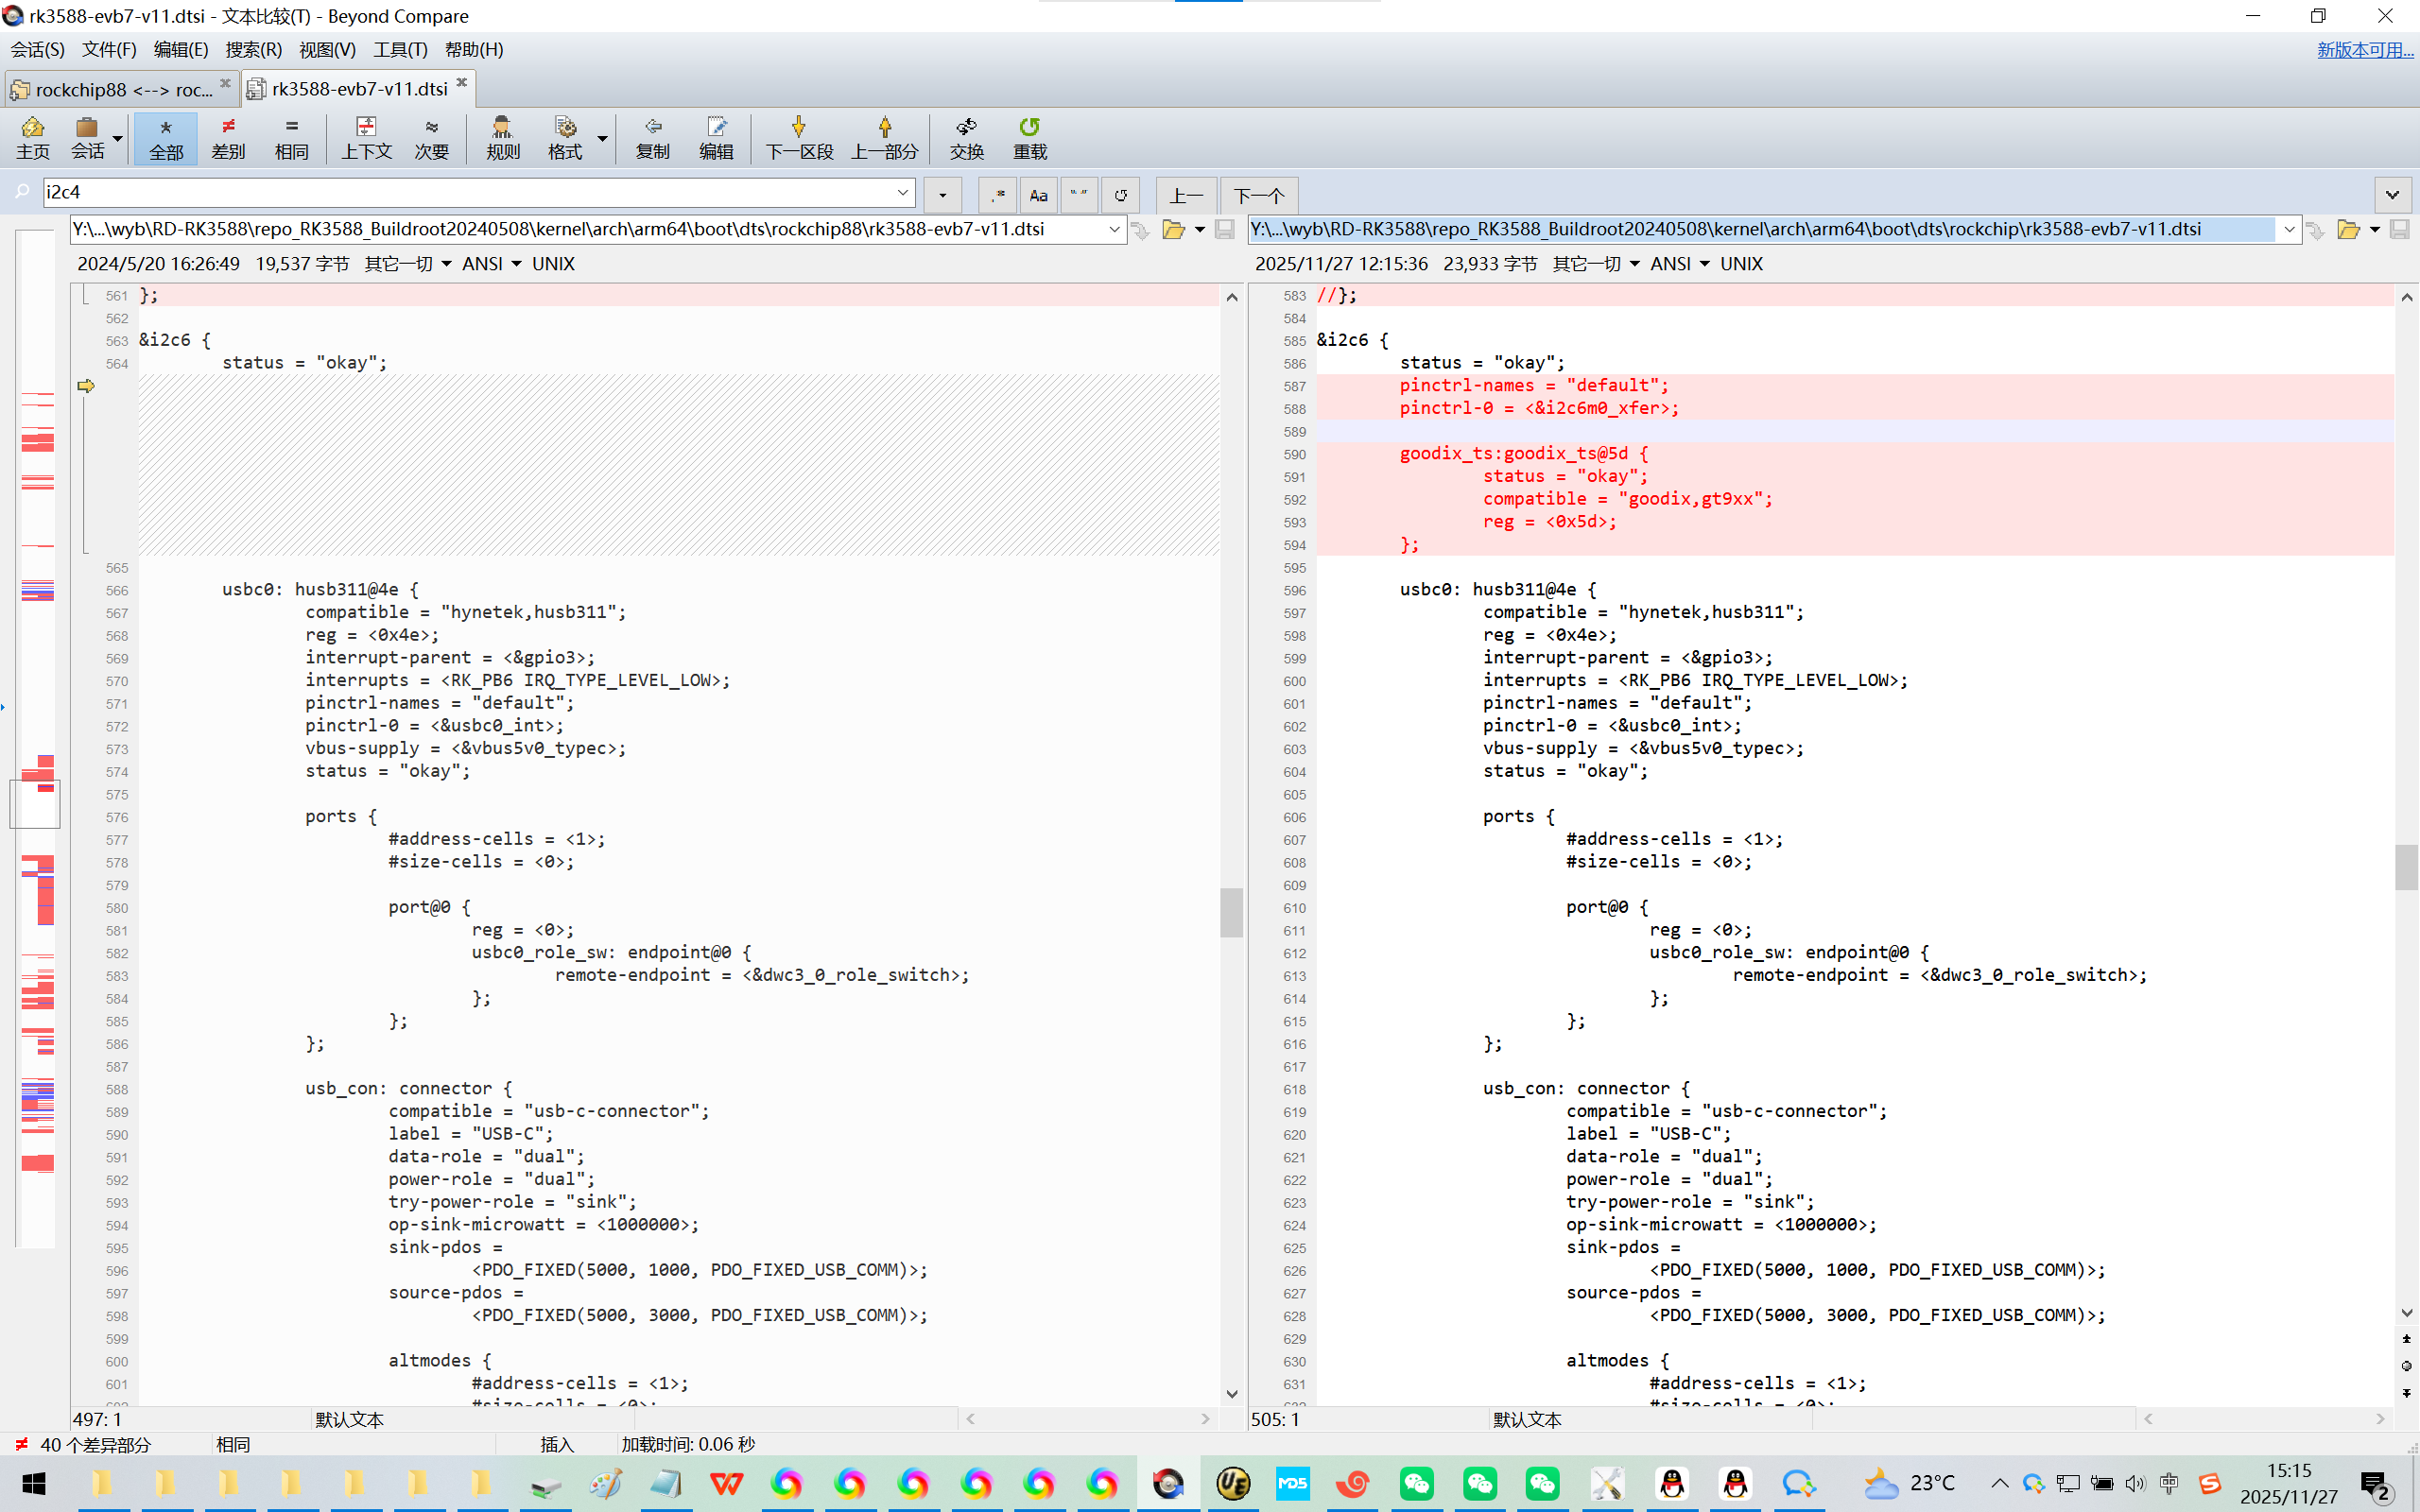
Task: Click 下一个 find next button
Action: pyautogui.click(x=1258, y=195)
